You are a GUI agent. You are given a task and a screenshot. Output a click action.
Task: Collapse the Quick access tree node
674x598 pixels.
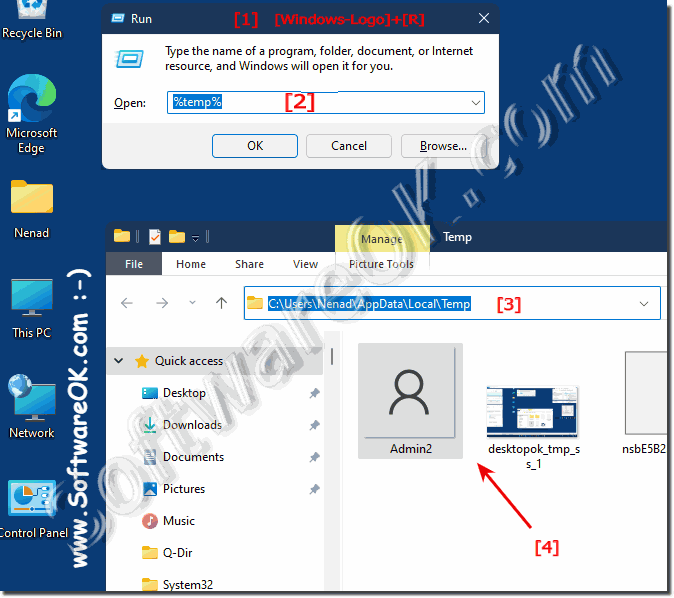[x=119, y=361]
